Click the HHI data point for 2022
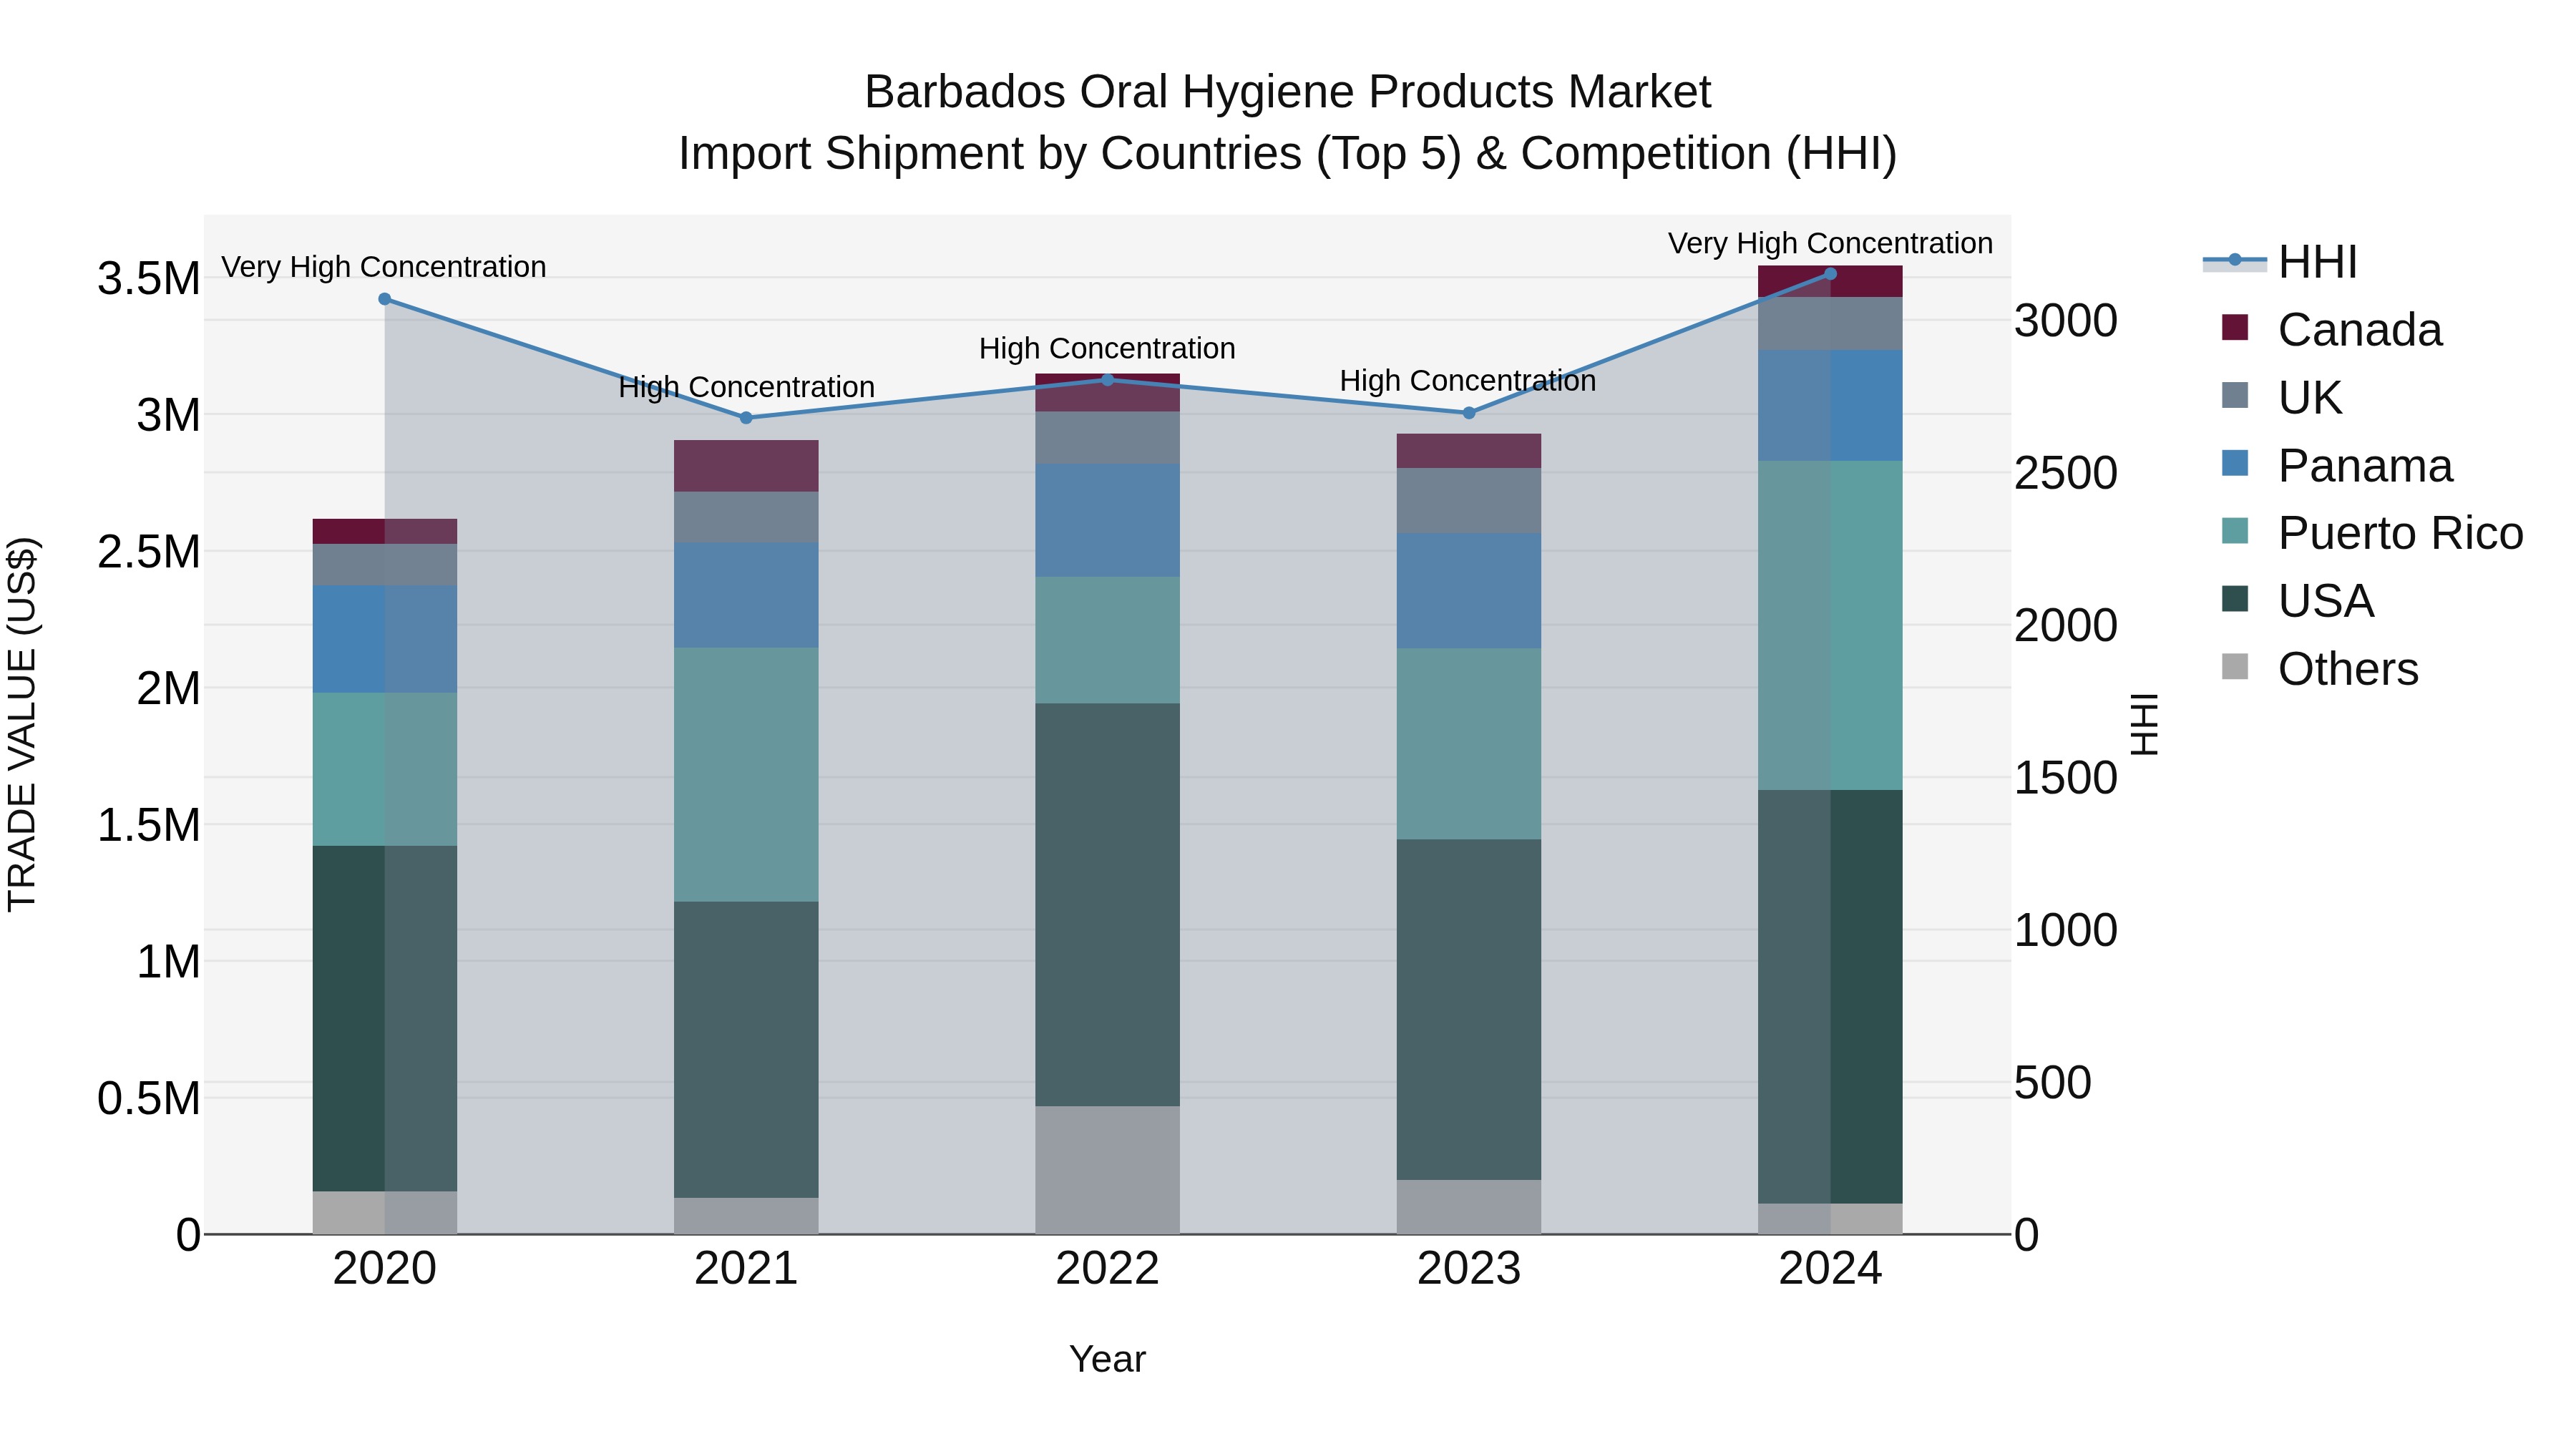 click(1107, 380)
